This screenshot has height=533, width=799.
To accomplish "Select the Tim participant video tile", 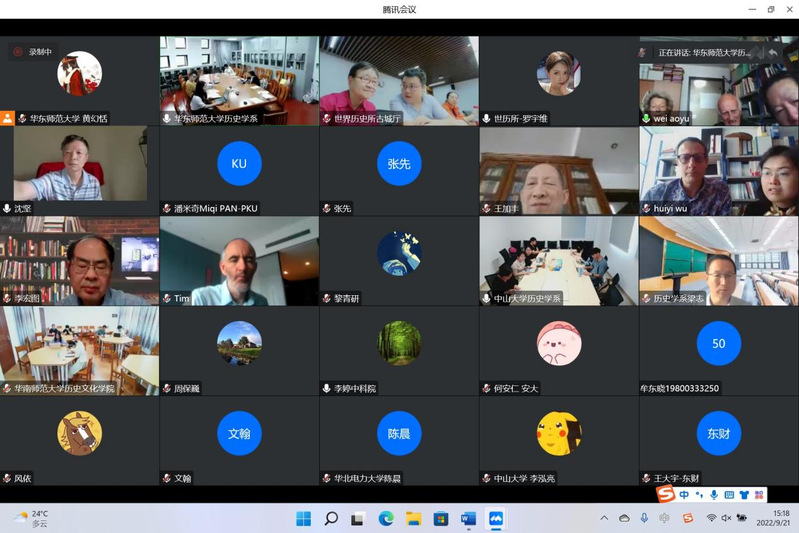I will click(239, 260).
